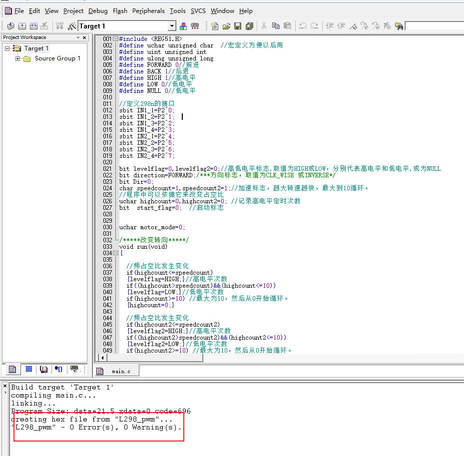Open the File menu
Image resolution: width=464 pixels, height=456 pixels.
point(19,11)
